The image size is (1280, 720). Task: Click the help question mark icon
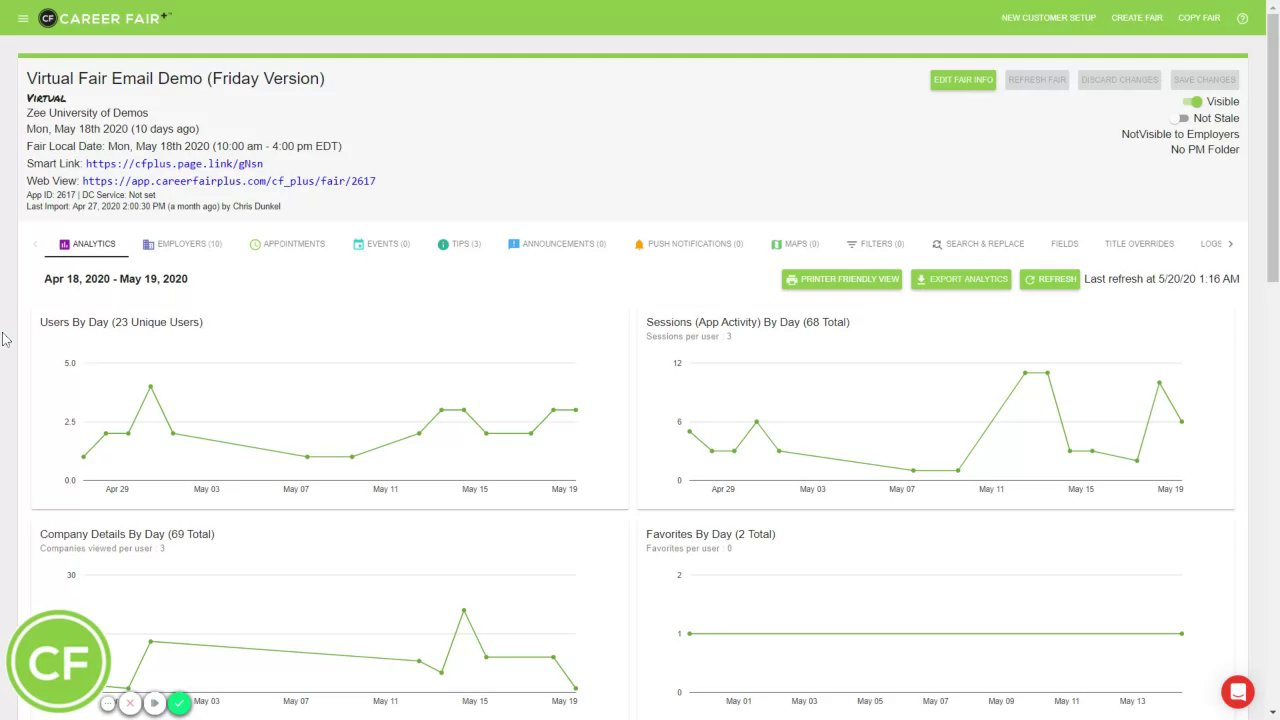[x=1242, y=18]
